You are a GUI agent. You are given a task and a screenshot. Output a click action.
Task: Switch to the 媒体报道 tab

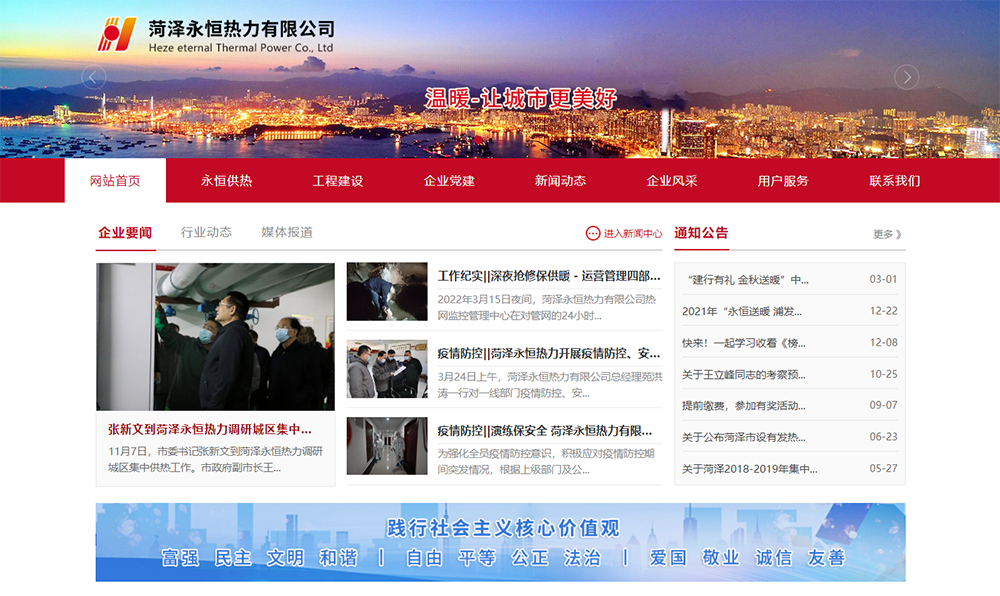(x=287, y=232)
